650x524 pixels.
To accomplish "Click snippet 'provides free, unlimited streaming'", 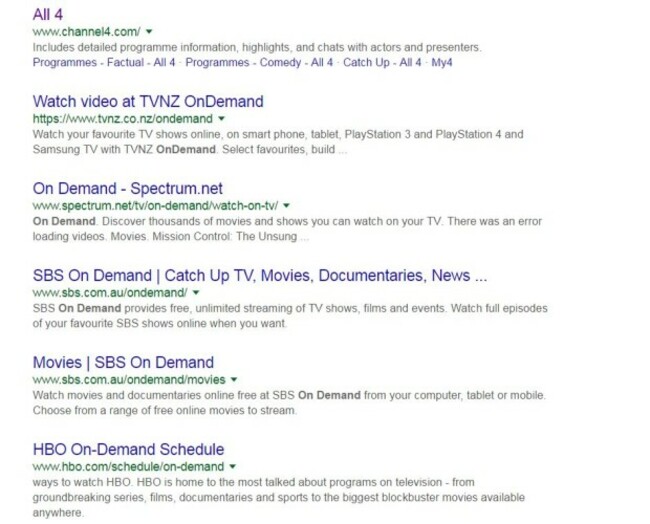I will (290, 316).
